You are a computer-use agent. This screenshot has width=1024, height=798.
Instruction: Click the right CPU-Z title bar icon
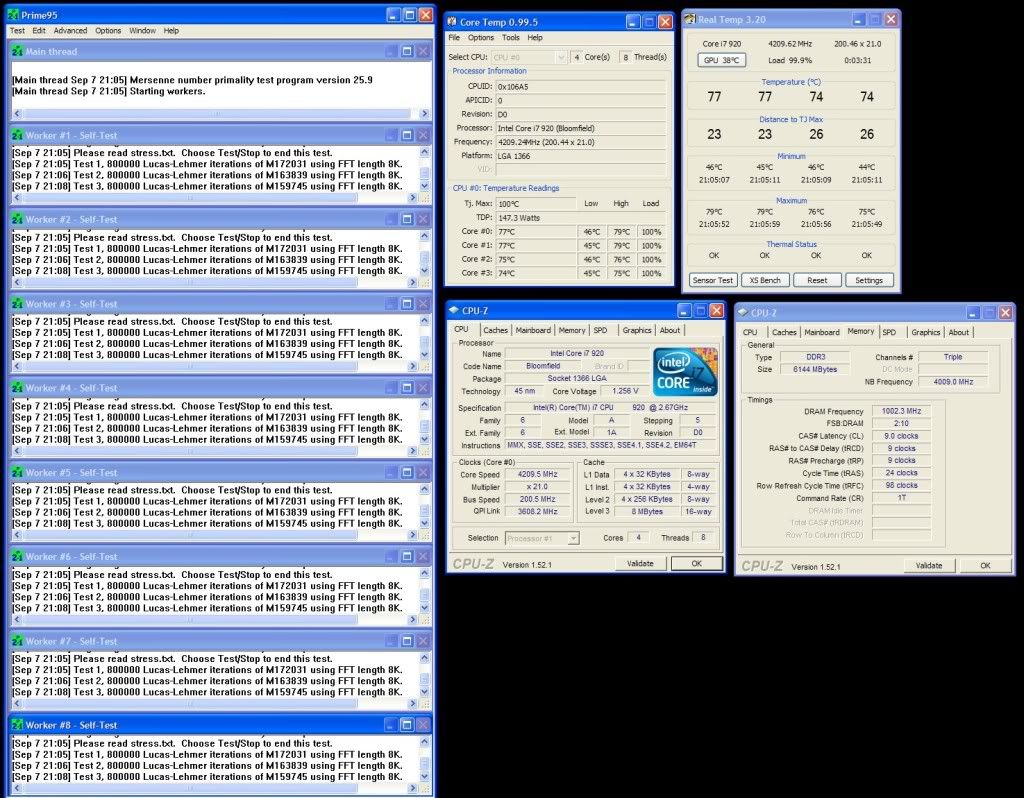[743, 313]
